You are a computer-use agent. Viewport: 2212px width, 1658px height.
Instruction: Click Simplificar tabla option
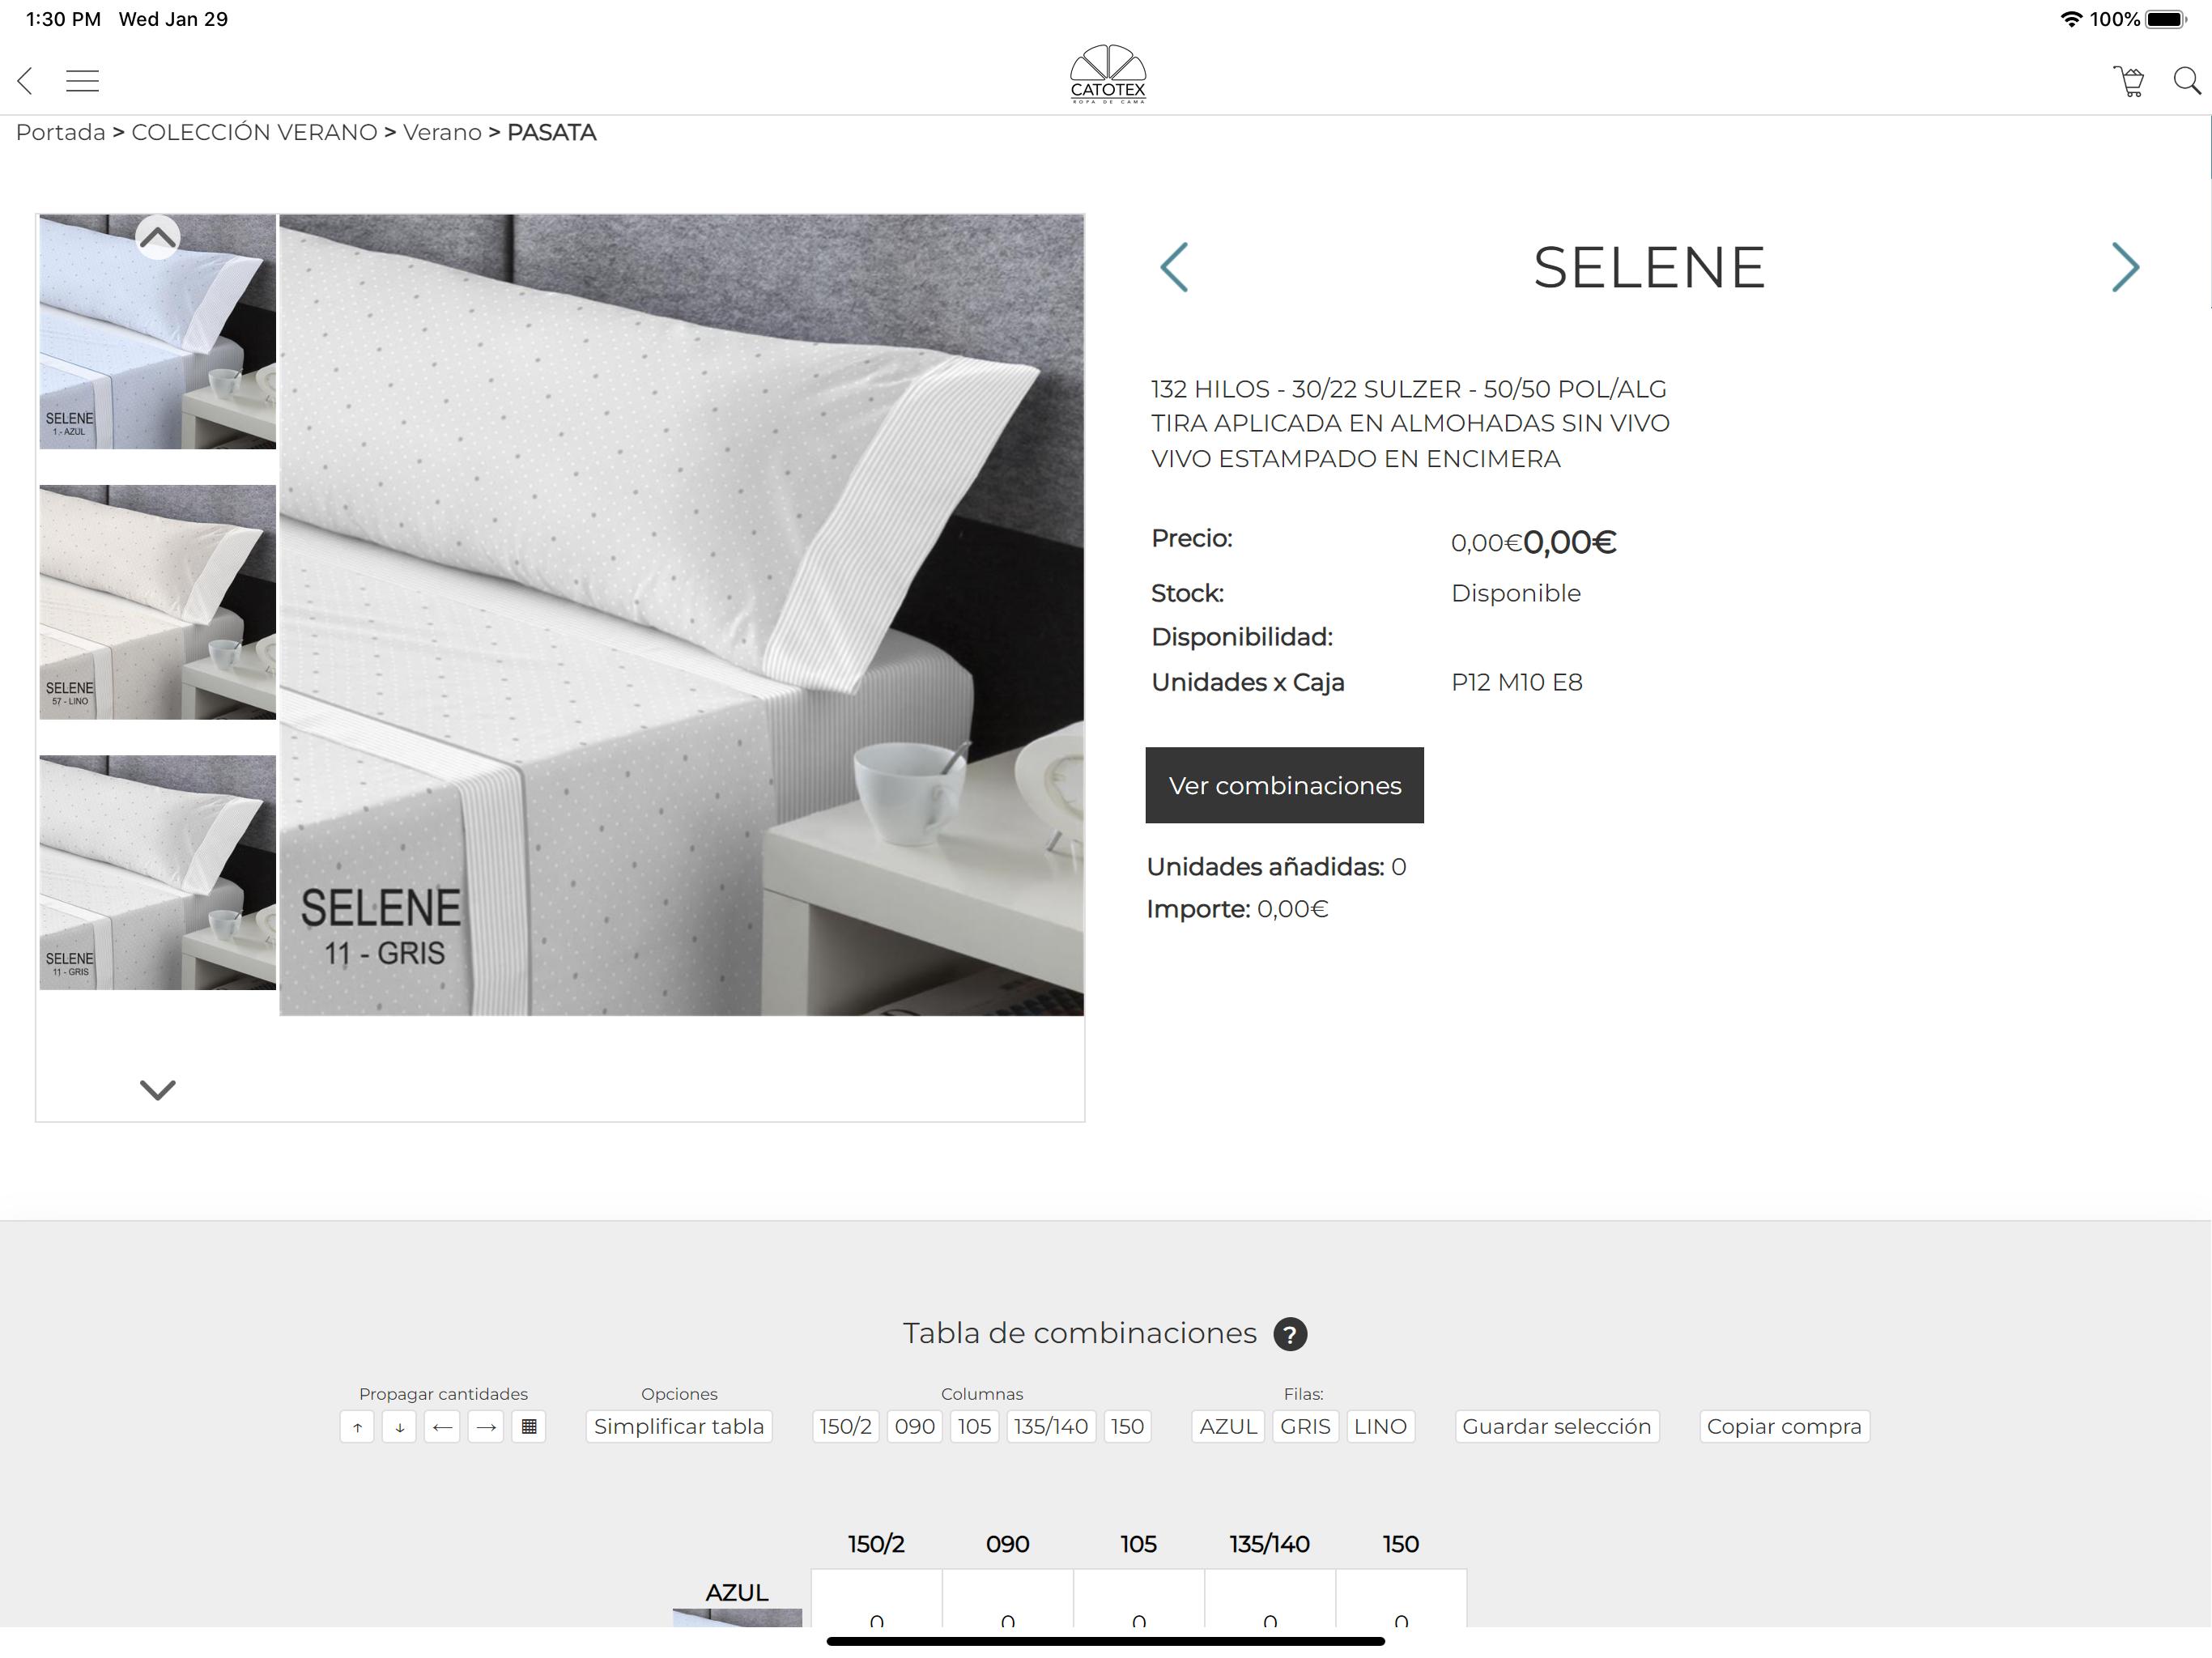coord(679,1427)
